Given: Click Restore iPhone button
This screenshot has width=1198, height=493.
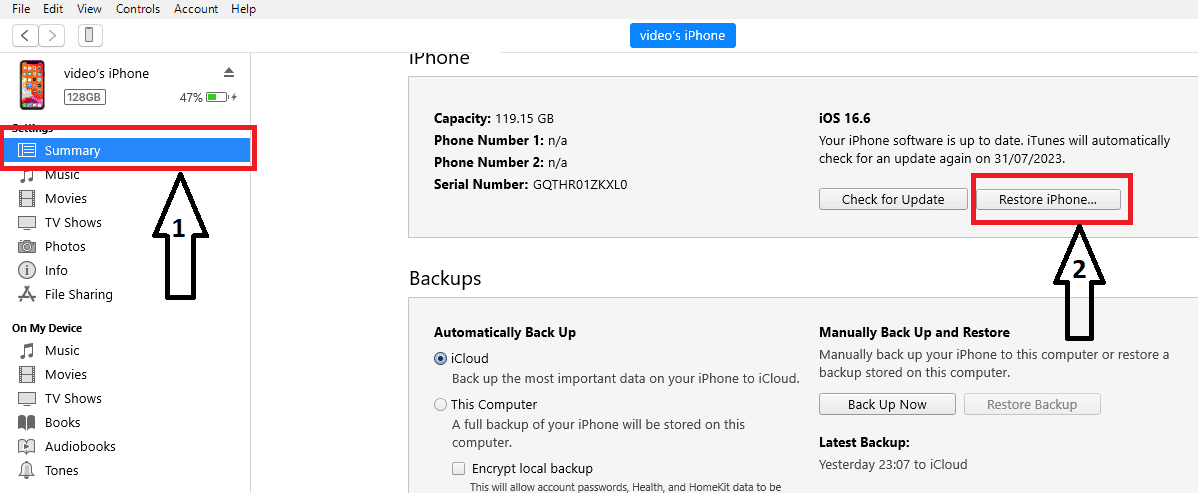Looking at the screenshot, I should [x=1048, y=199].
